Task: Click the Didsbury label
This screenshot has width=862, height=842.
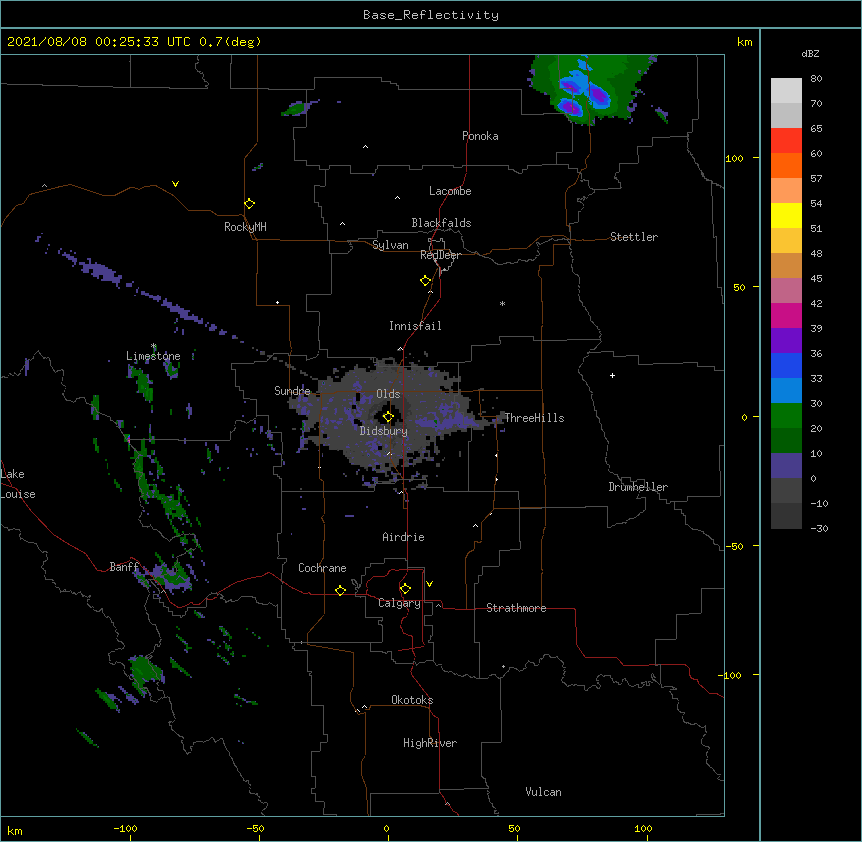Action: pyautogui.click(x=384, y=431)
